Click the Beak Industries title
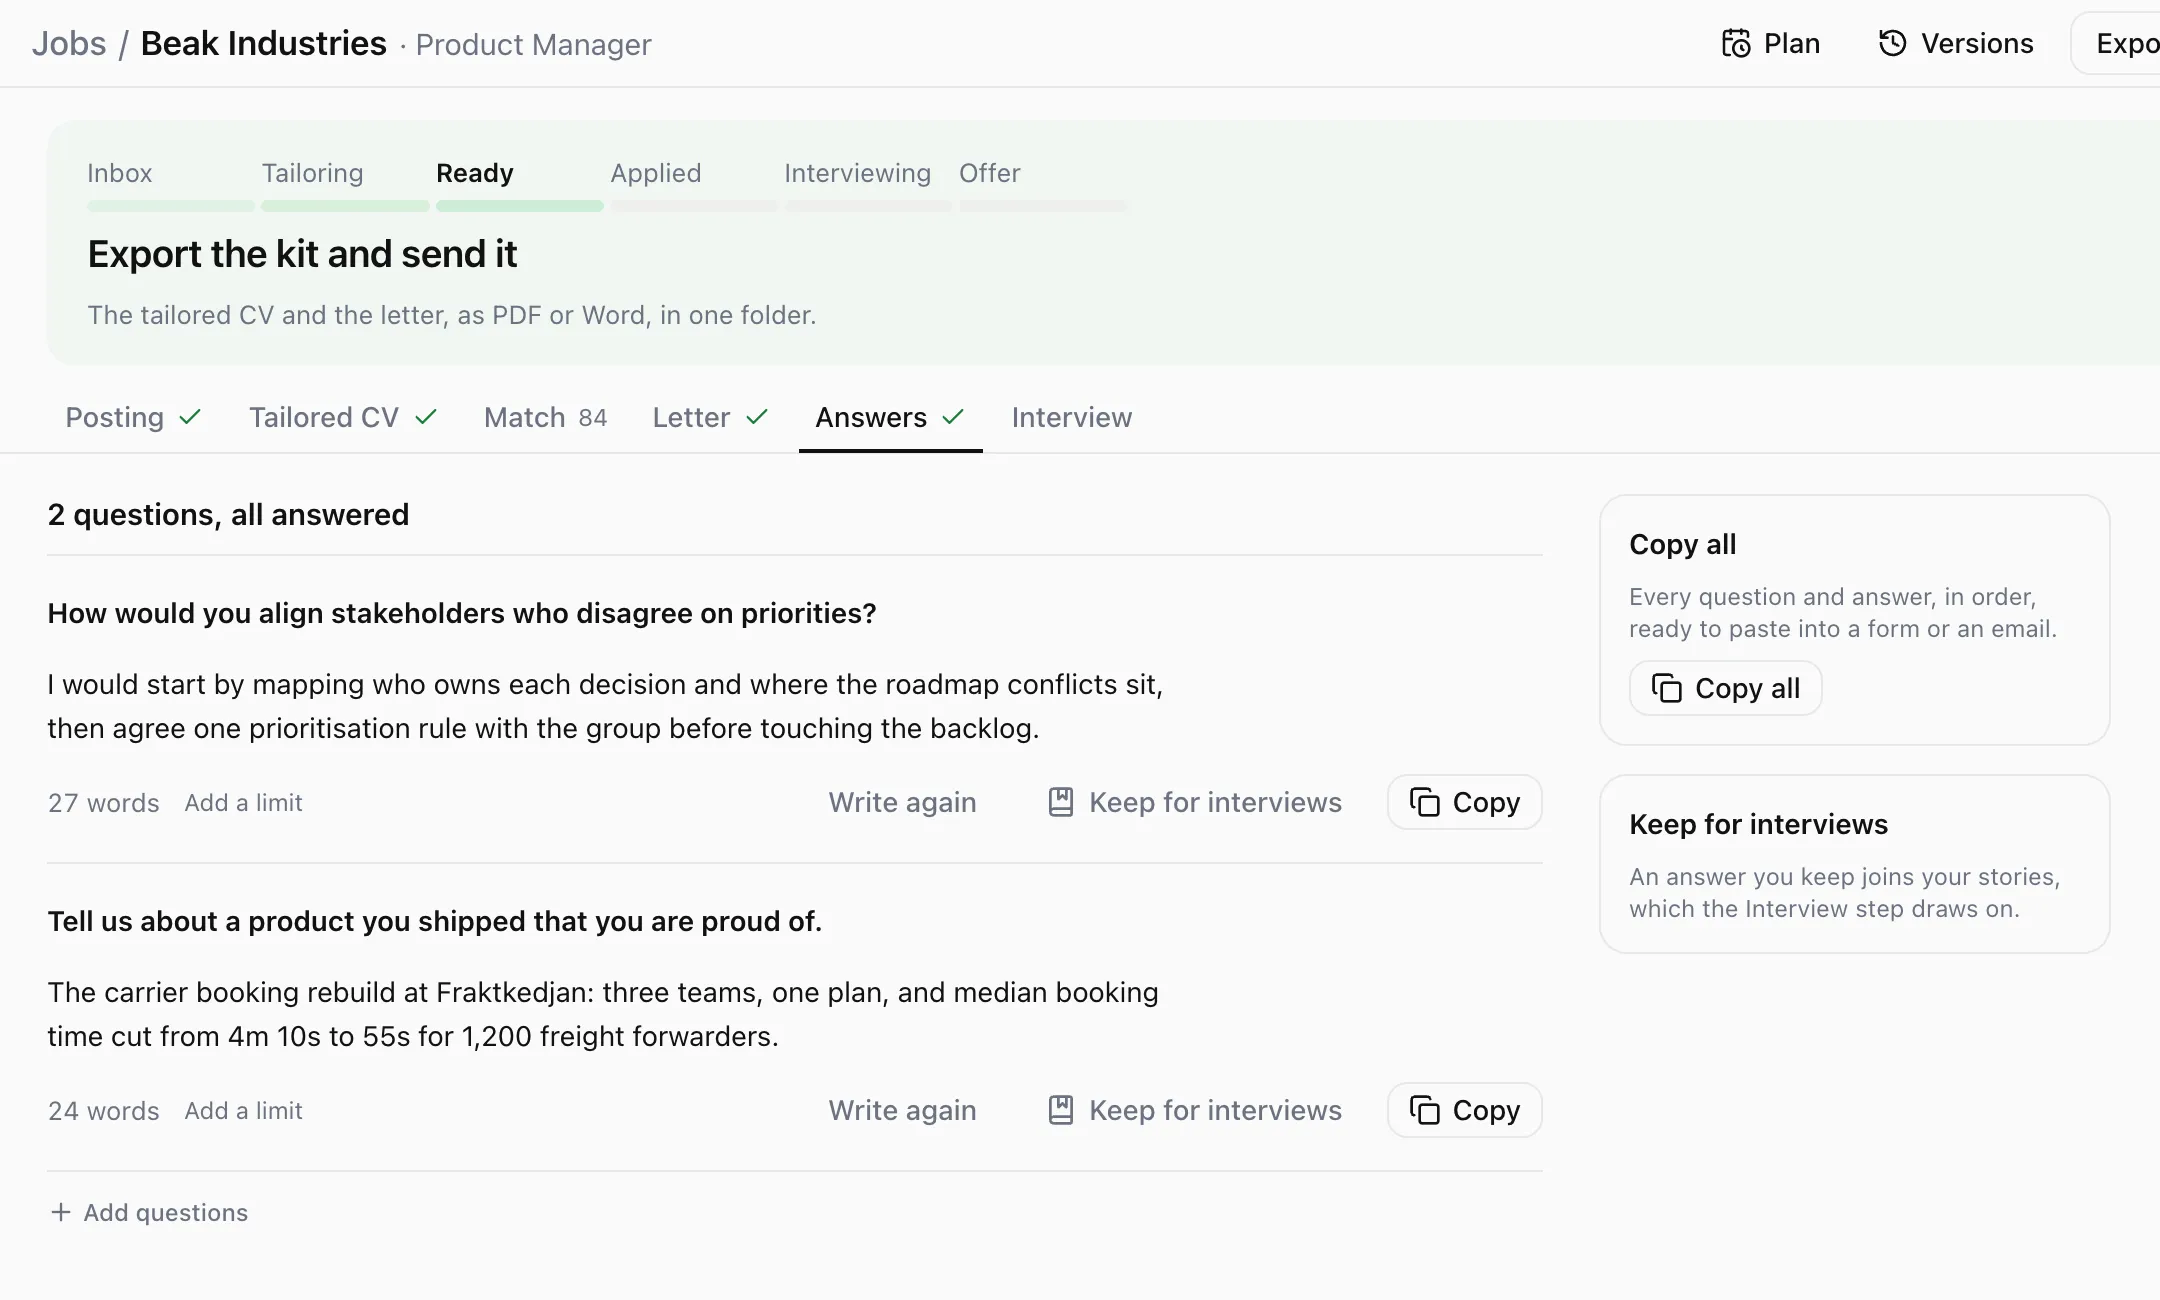2160x1300 pixels. point(263,44)
